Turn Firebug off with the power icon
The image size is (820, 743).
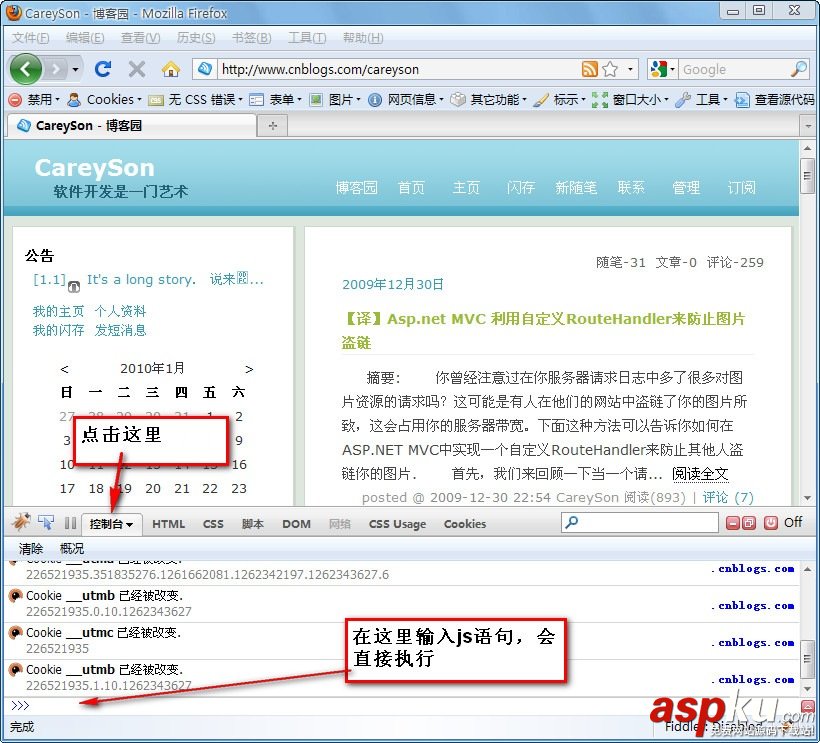770,523
